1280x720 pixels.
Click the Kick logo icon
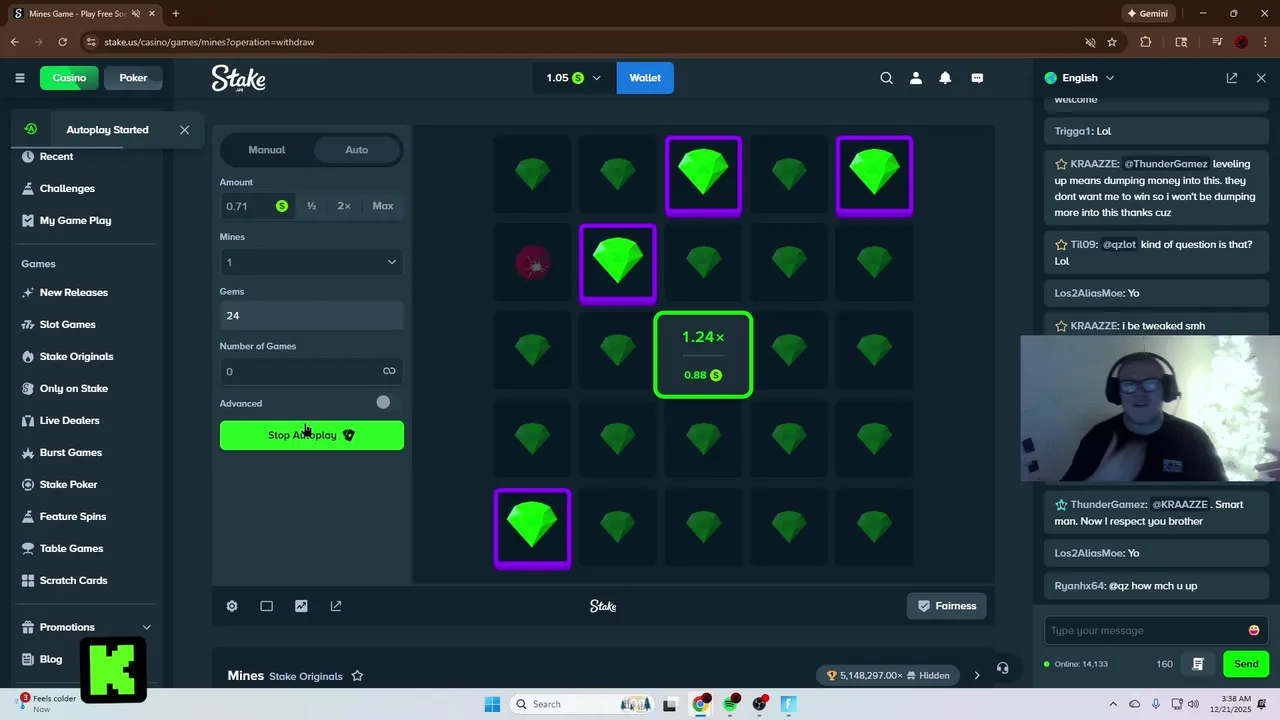(113, 668)
